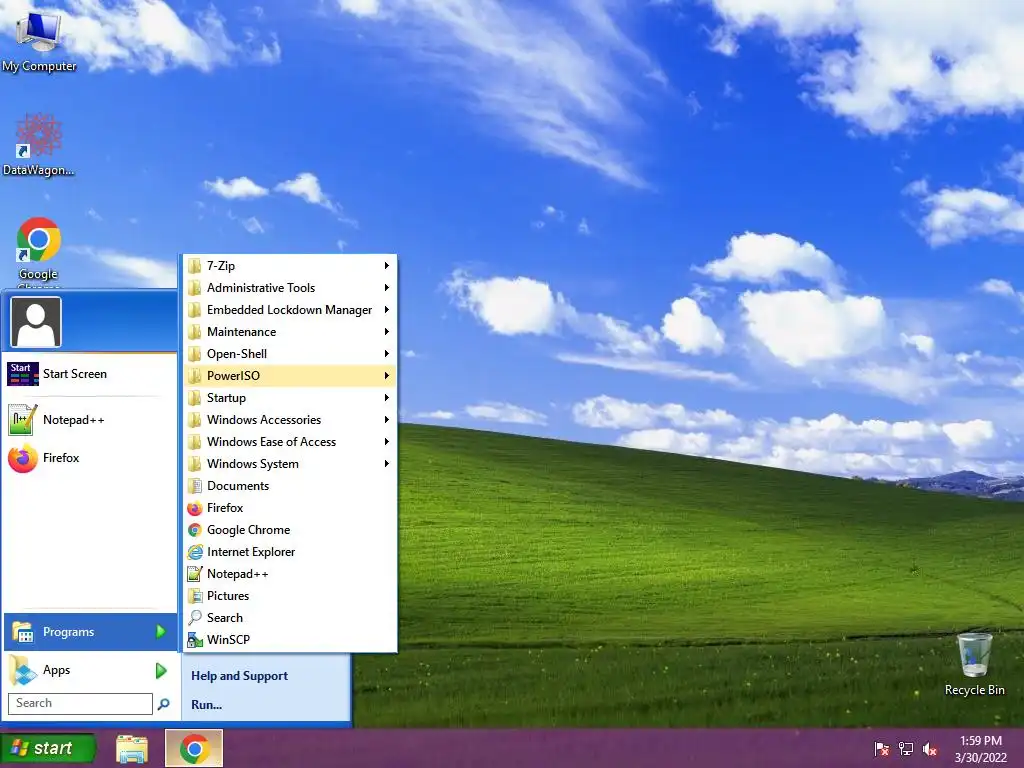
Task: Expand the Startup submenu arrow
Action: coord(387,398)
